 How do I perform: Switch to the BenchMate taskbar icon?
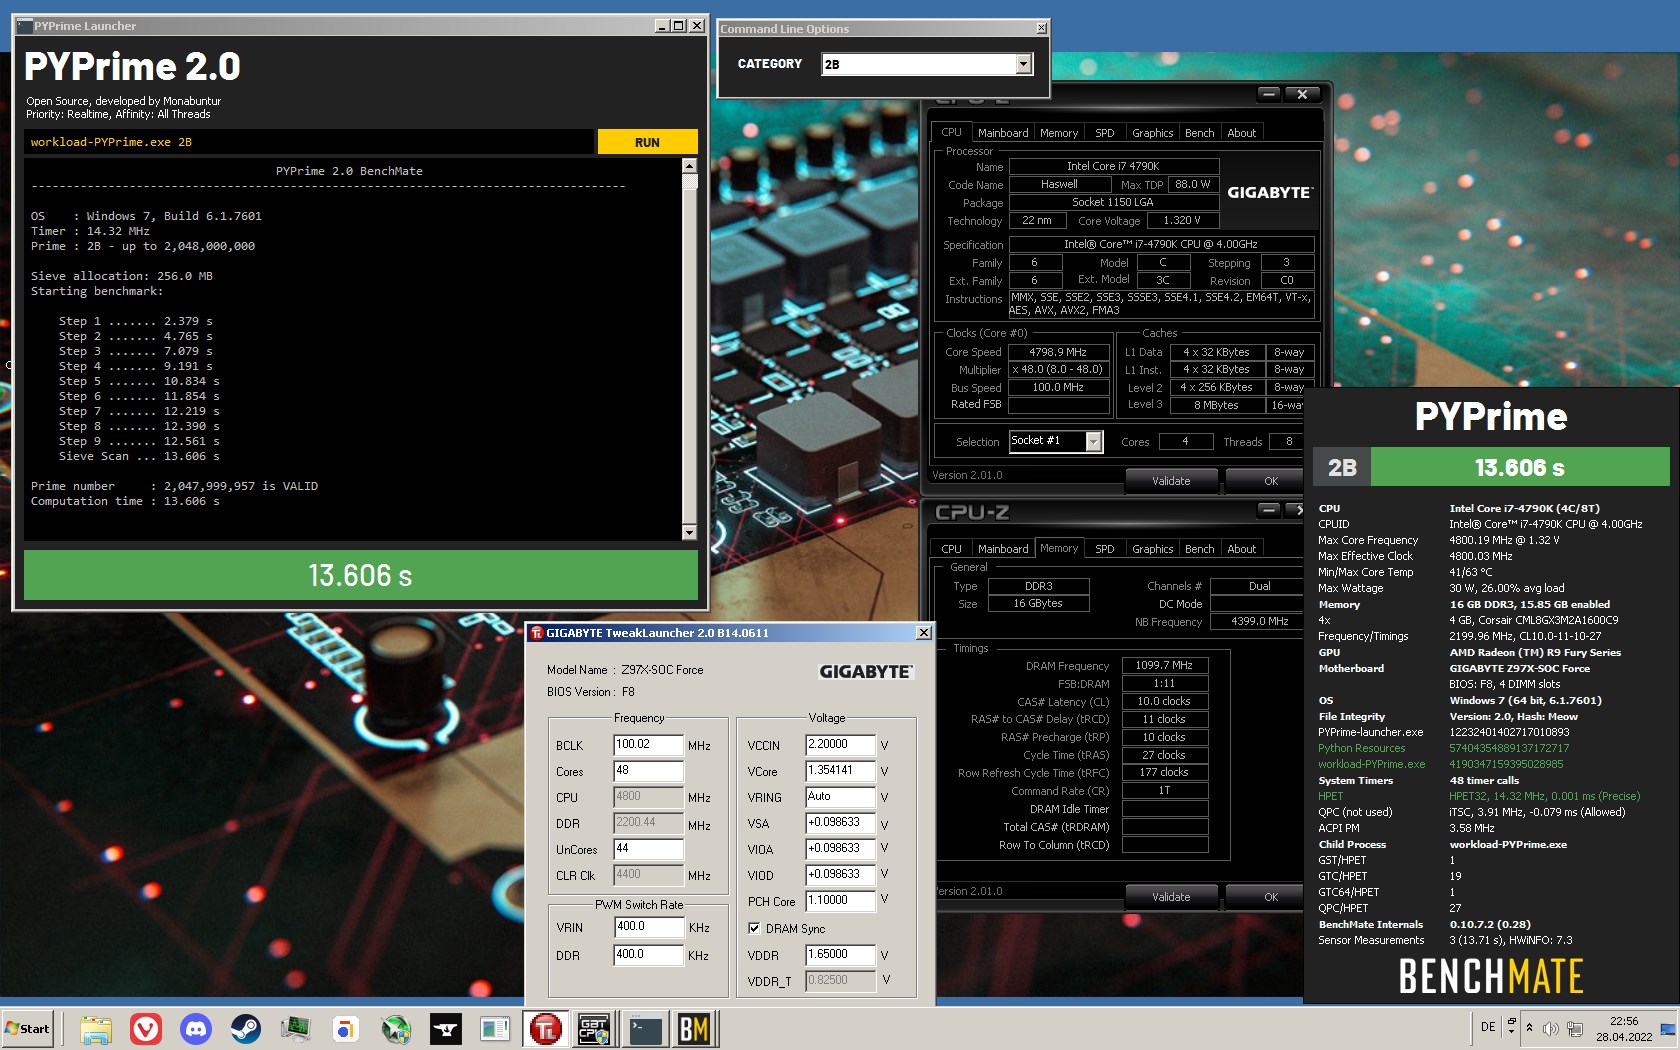click(x=694, y=1029)
